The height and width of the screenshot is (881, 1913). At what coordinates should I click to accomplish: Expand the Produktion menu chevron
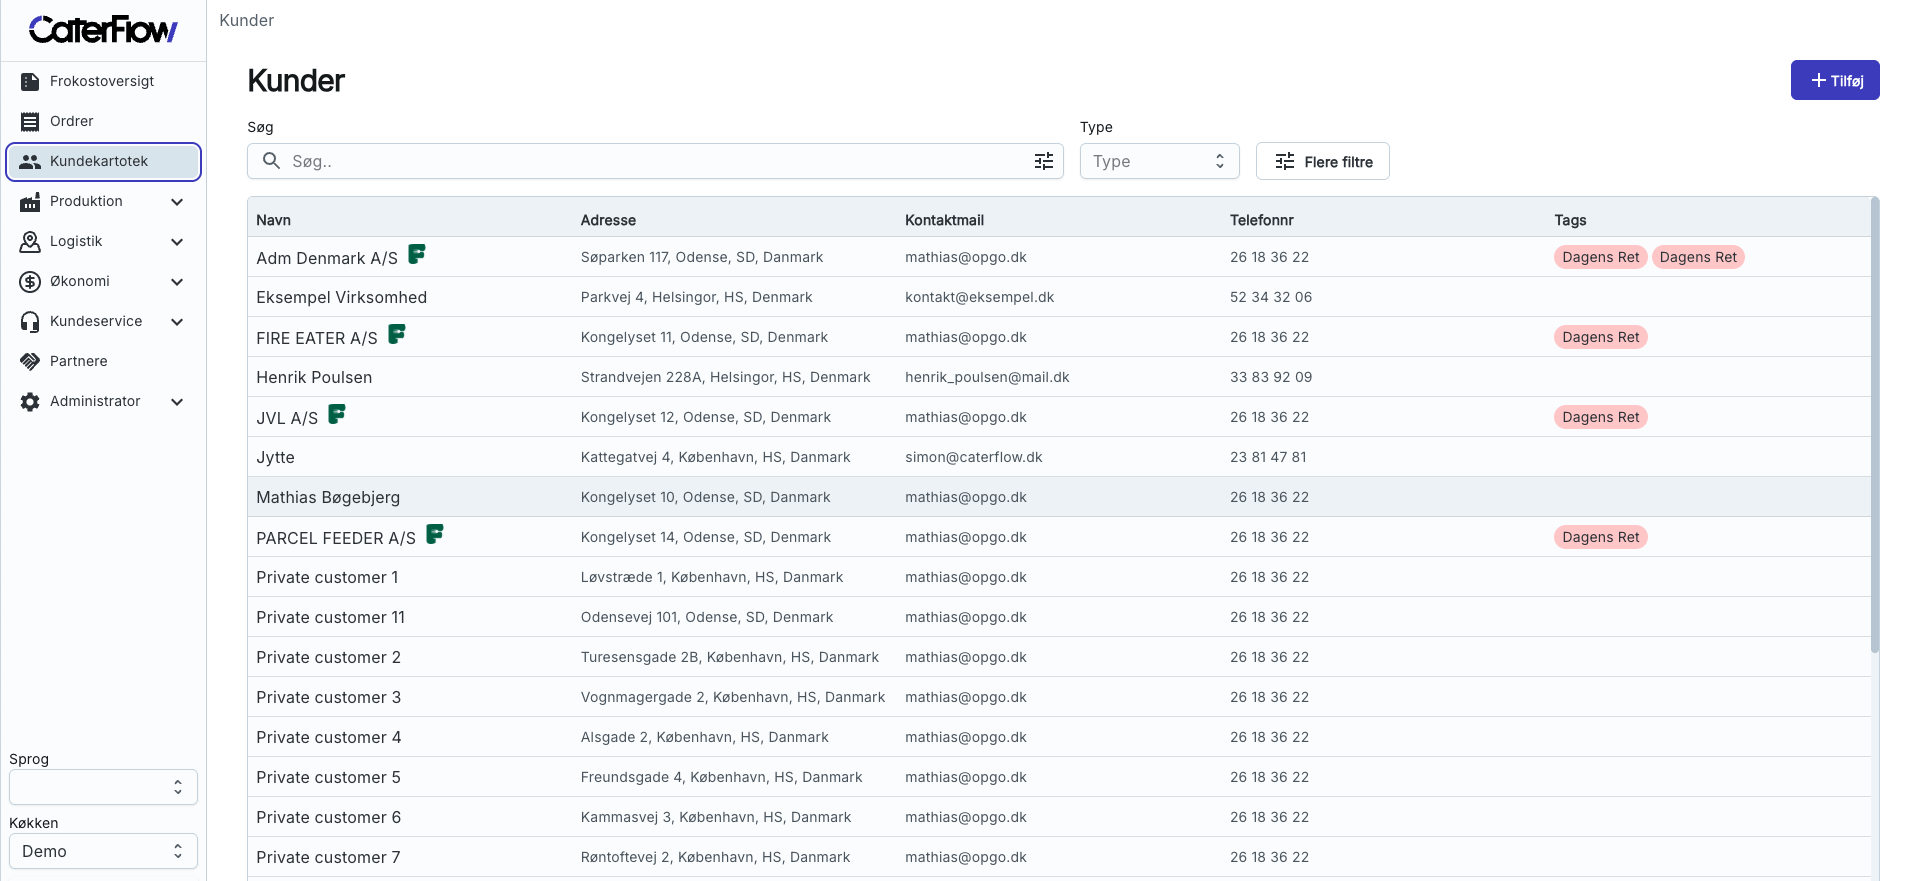[177, 201]
